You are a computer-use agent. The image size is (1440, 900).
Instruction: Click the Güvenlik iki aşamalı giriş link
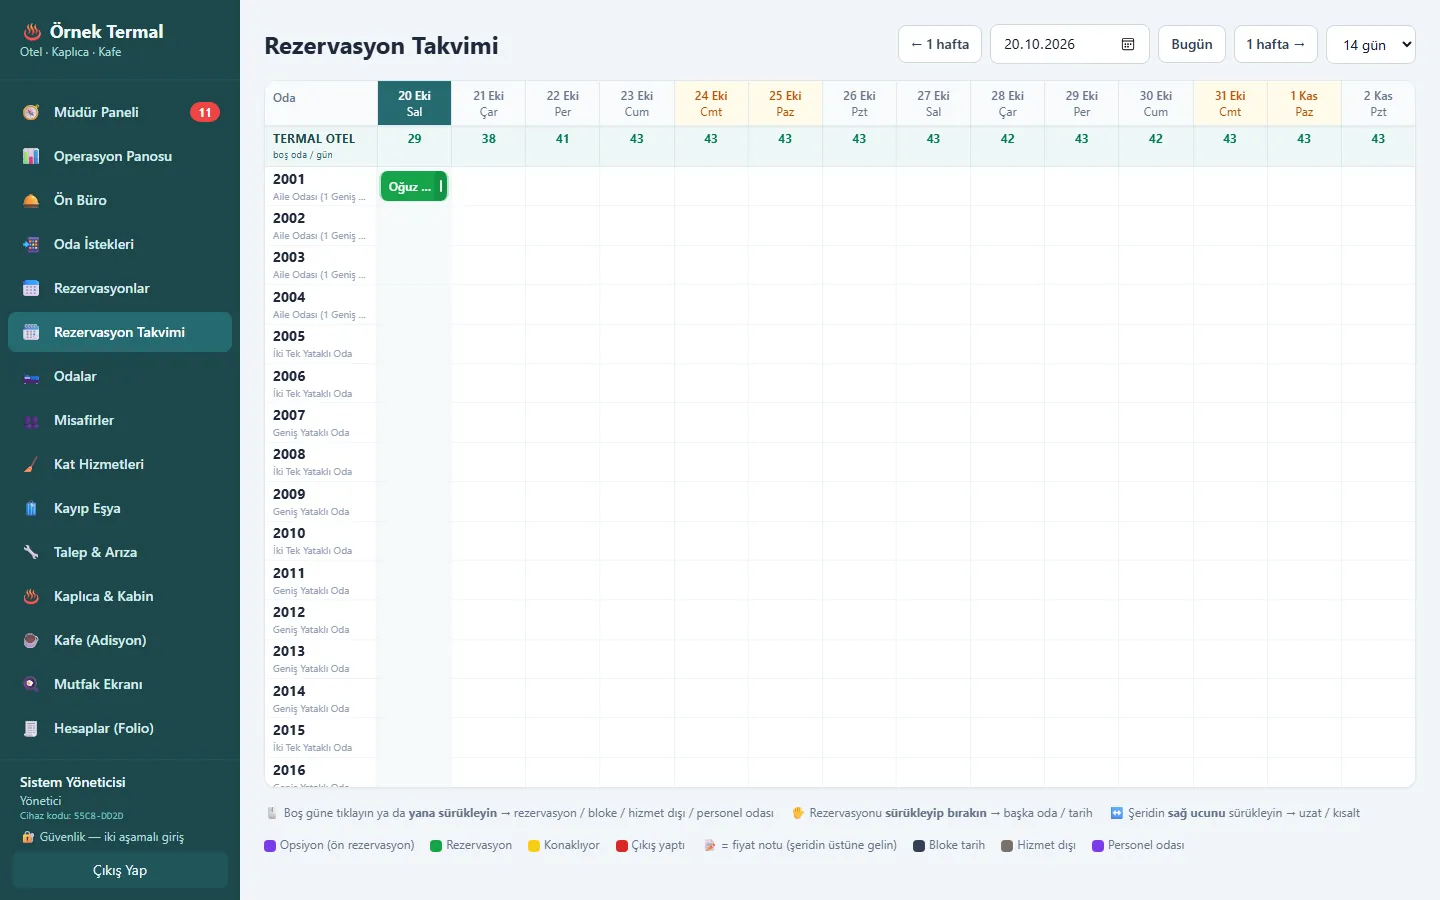pyautogui.click(x=102, y=837)
